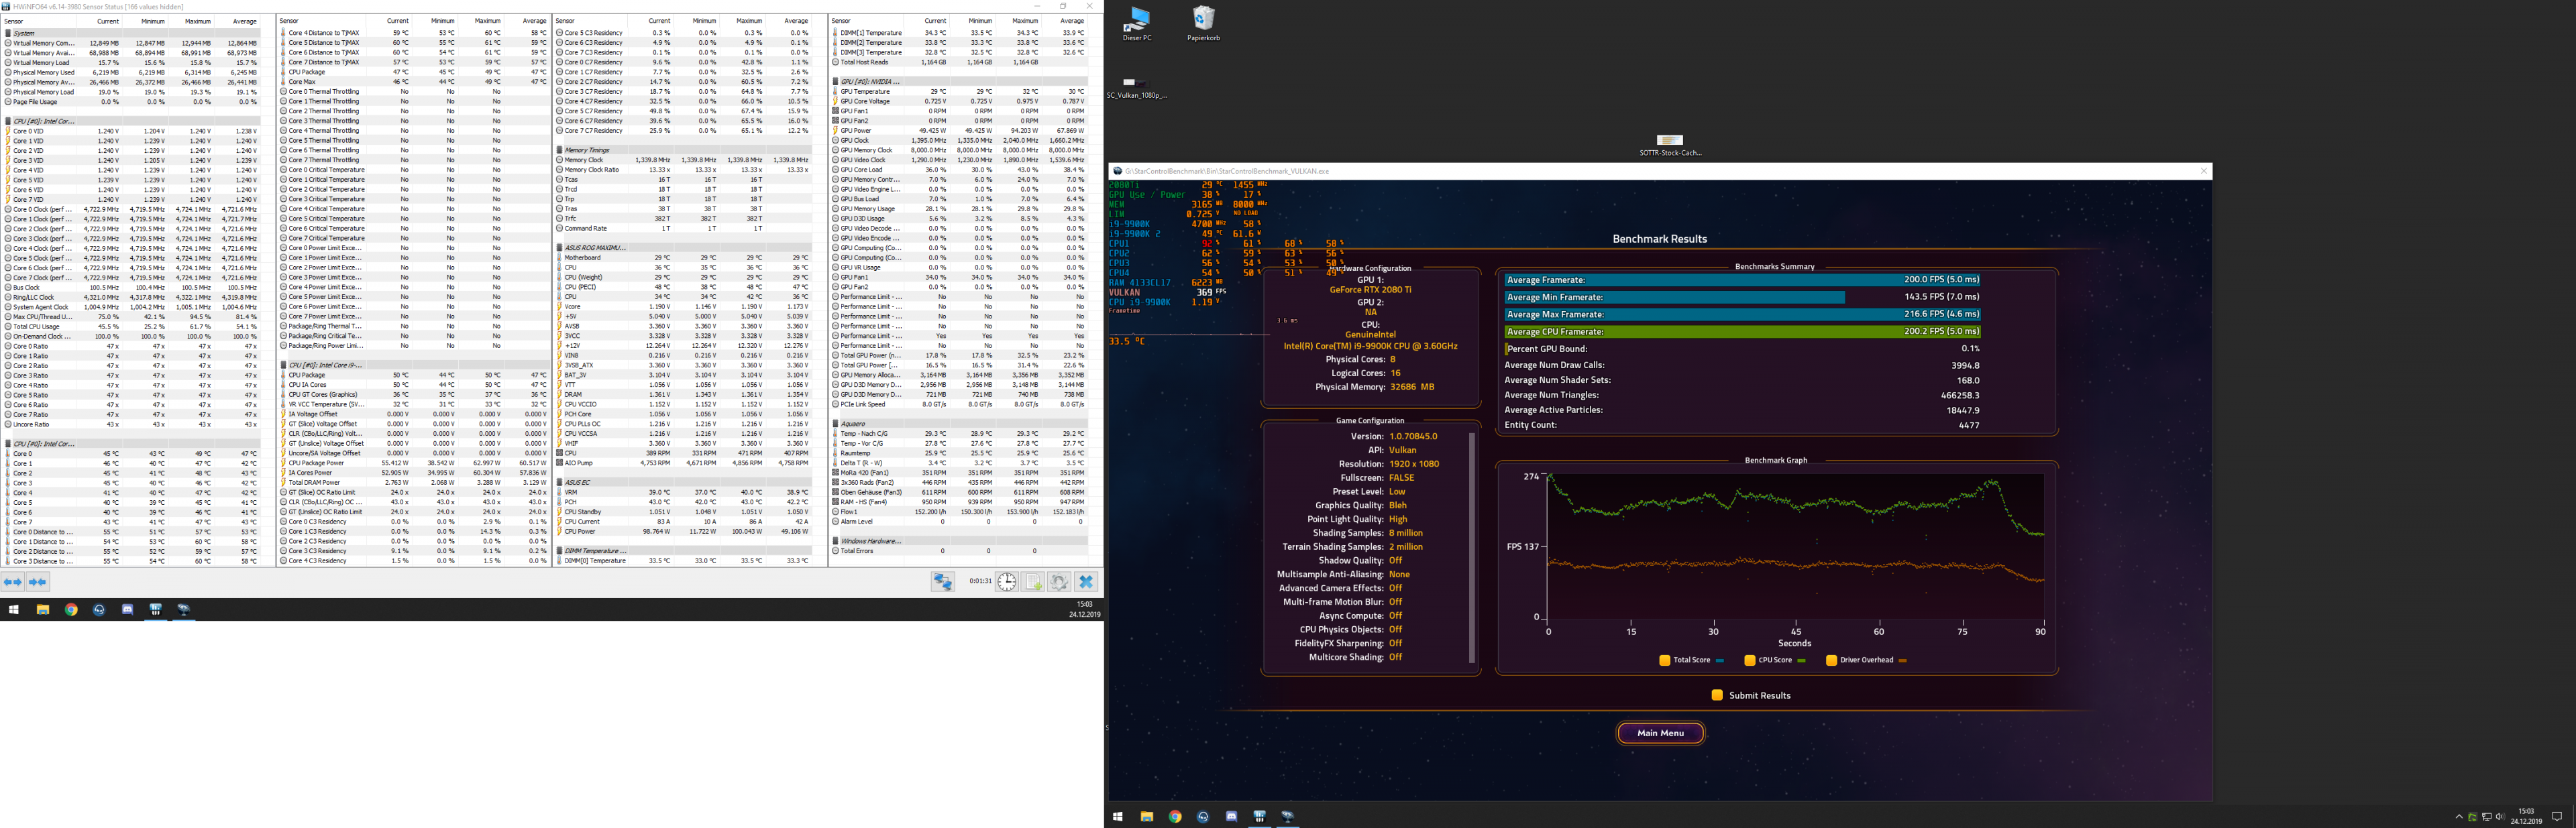Screen dimensions: 2576x828
Task: Click the blue X close sensors icon
Action: [x=1086, y=582]
